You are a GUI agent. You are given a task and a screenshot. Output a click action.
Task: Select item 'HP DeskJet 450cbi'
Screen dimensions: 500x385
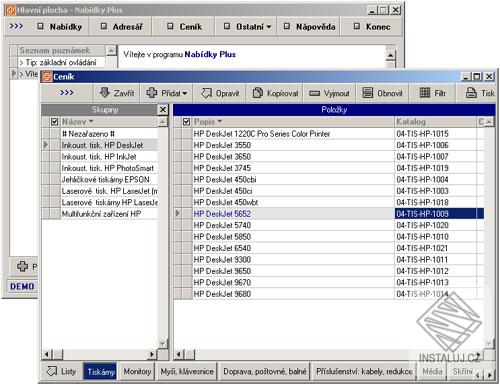point(293,180)
